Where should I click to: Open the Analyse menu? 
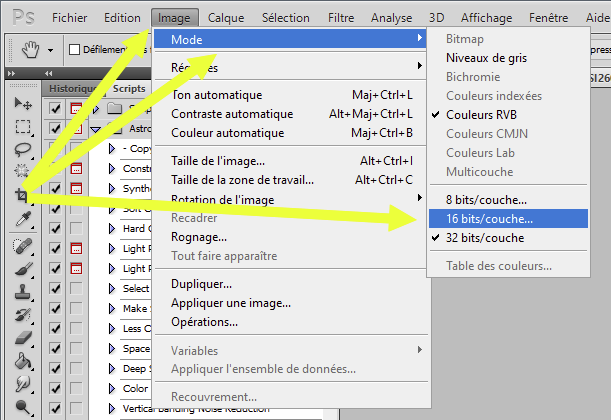coord(391,18)
